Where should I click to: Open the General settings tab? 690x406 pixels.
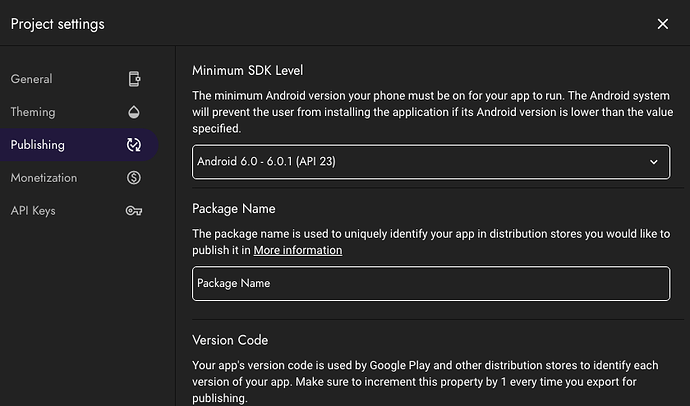31,79
